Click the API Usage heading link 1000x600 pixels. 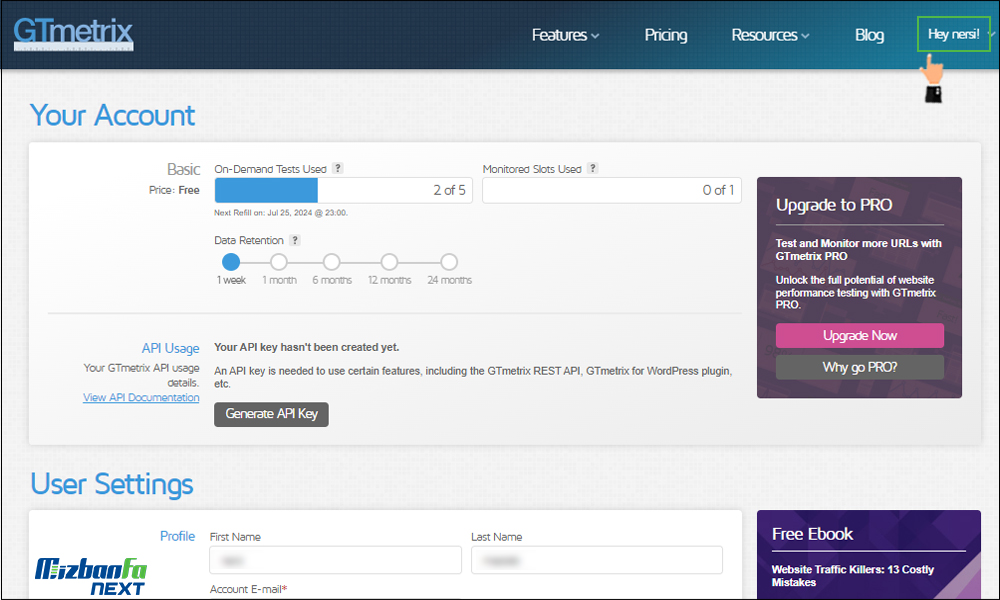click(170, 348)
